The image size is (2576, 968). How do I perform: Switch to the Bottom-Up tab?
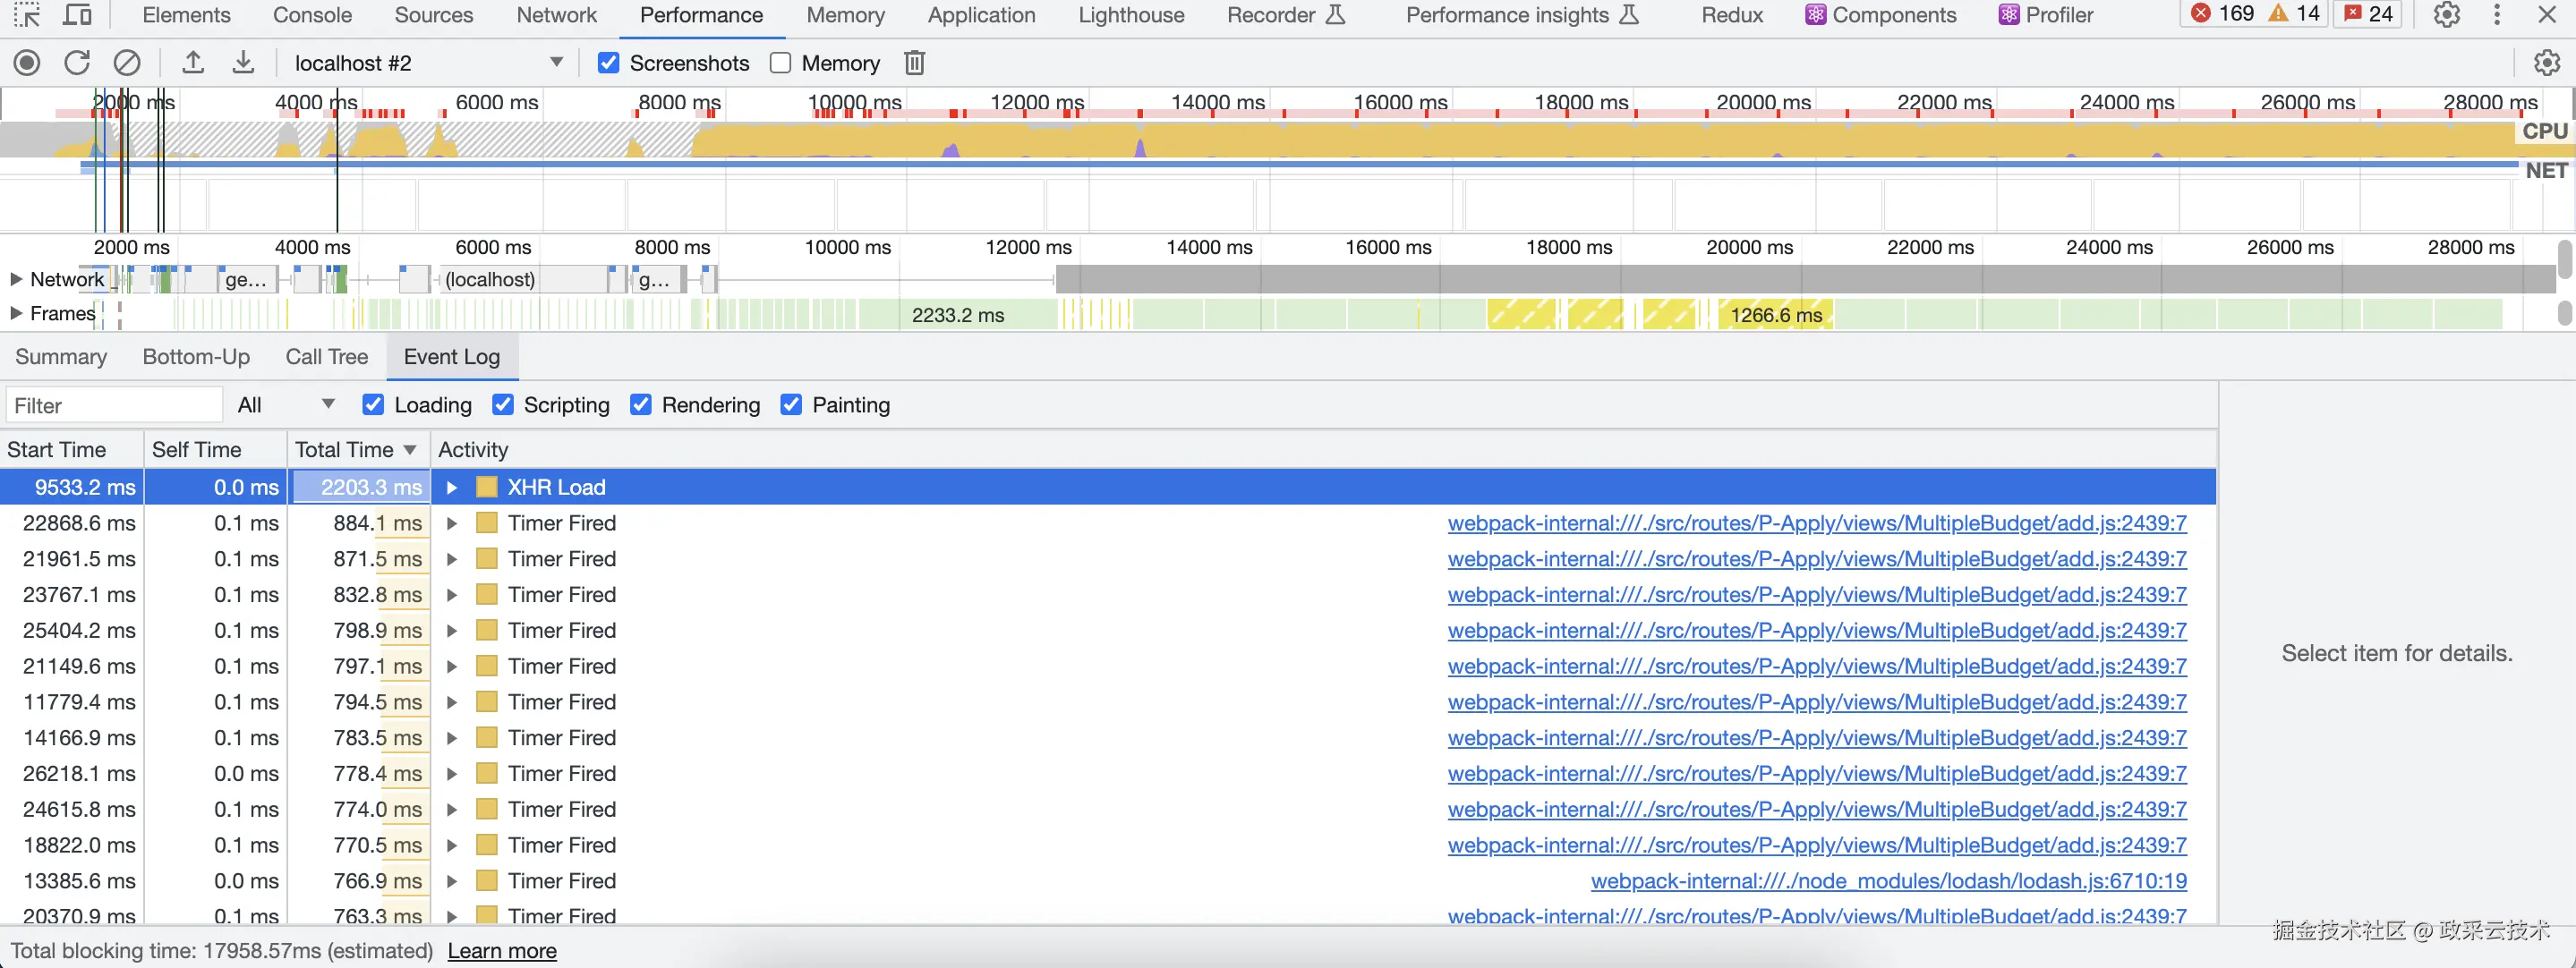coord(196,357)
